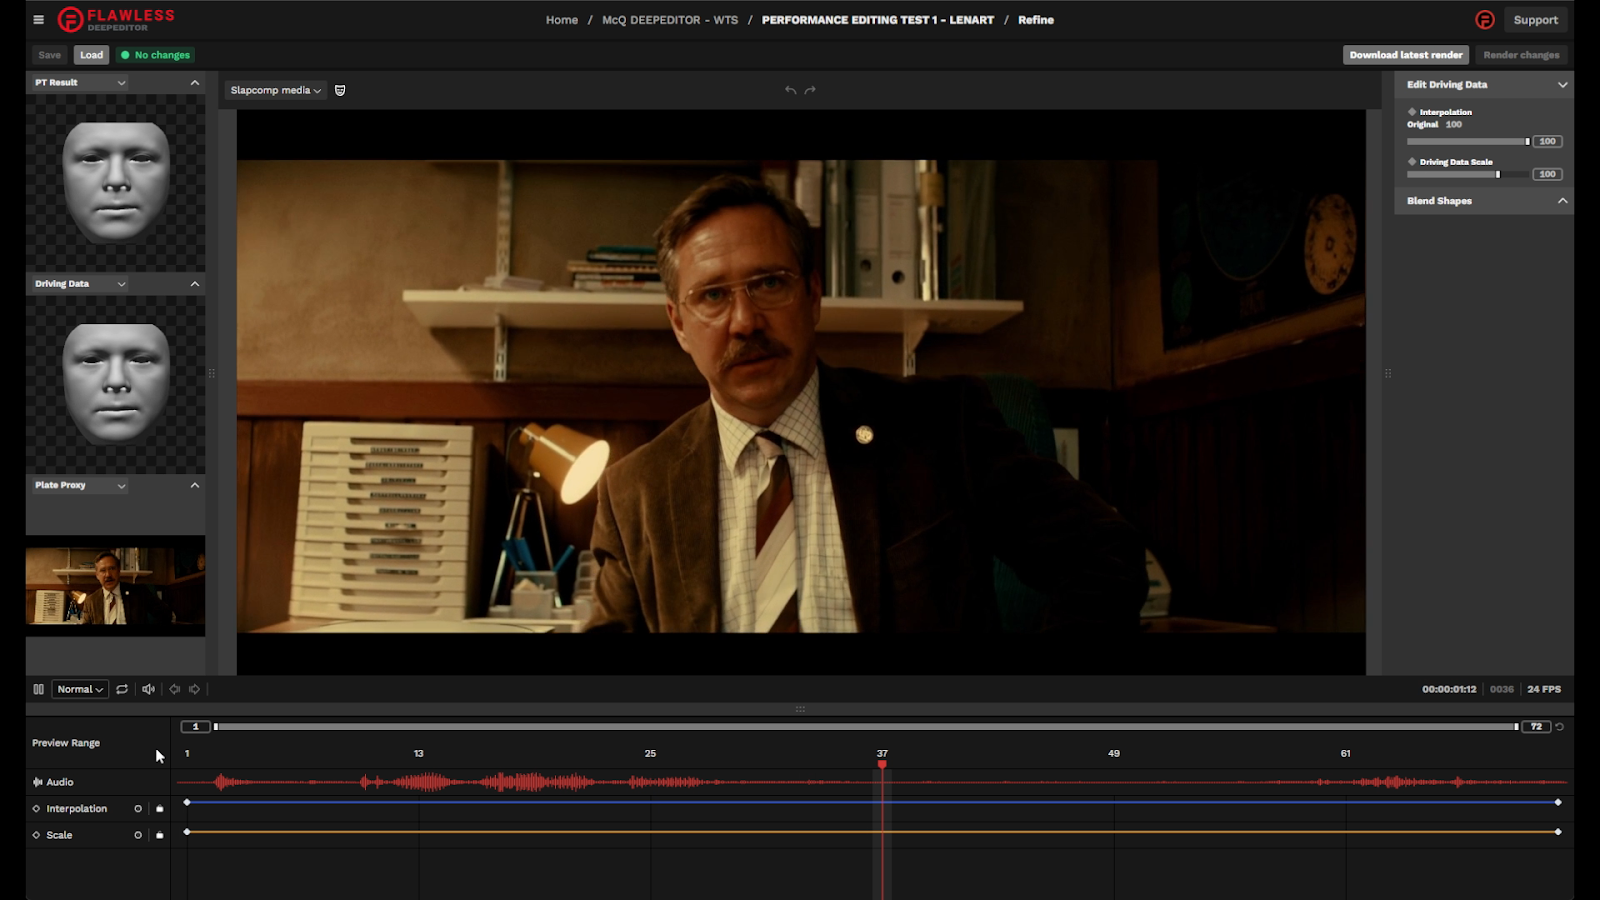The image size is (1600, 900).
Task: Open PERFORMANCE EDITING TEST 1 - LENART breadcrumb
Action: pos(878,20)
